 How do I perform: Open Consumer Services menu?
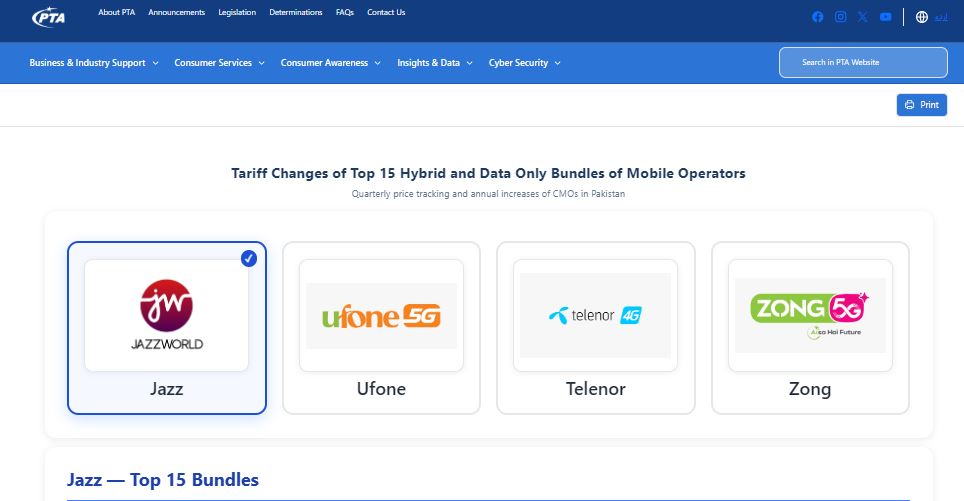coord(213,63)
